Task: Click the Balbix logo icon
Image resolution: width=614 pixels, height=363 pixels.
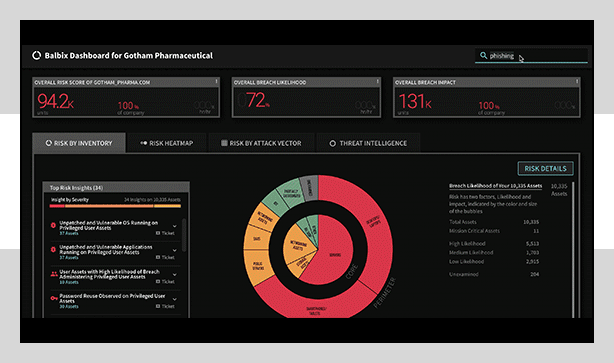Action: tap(36, 56)
